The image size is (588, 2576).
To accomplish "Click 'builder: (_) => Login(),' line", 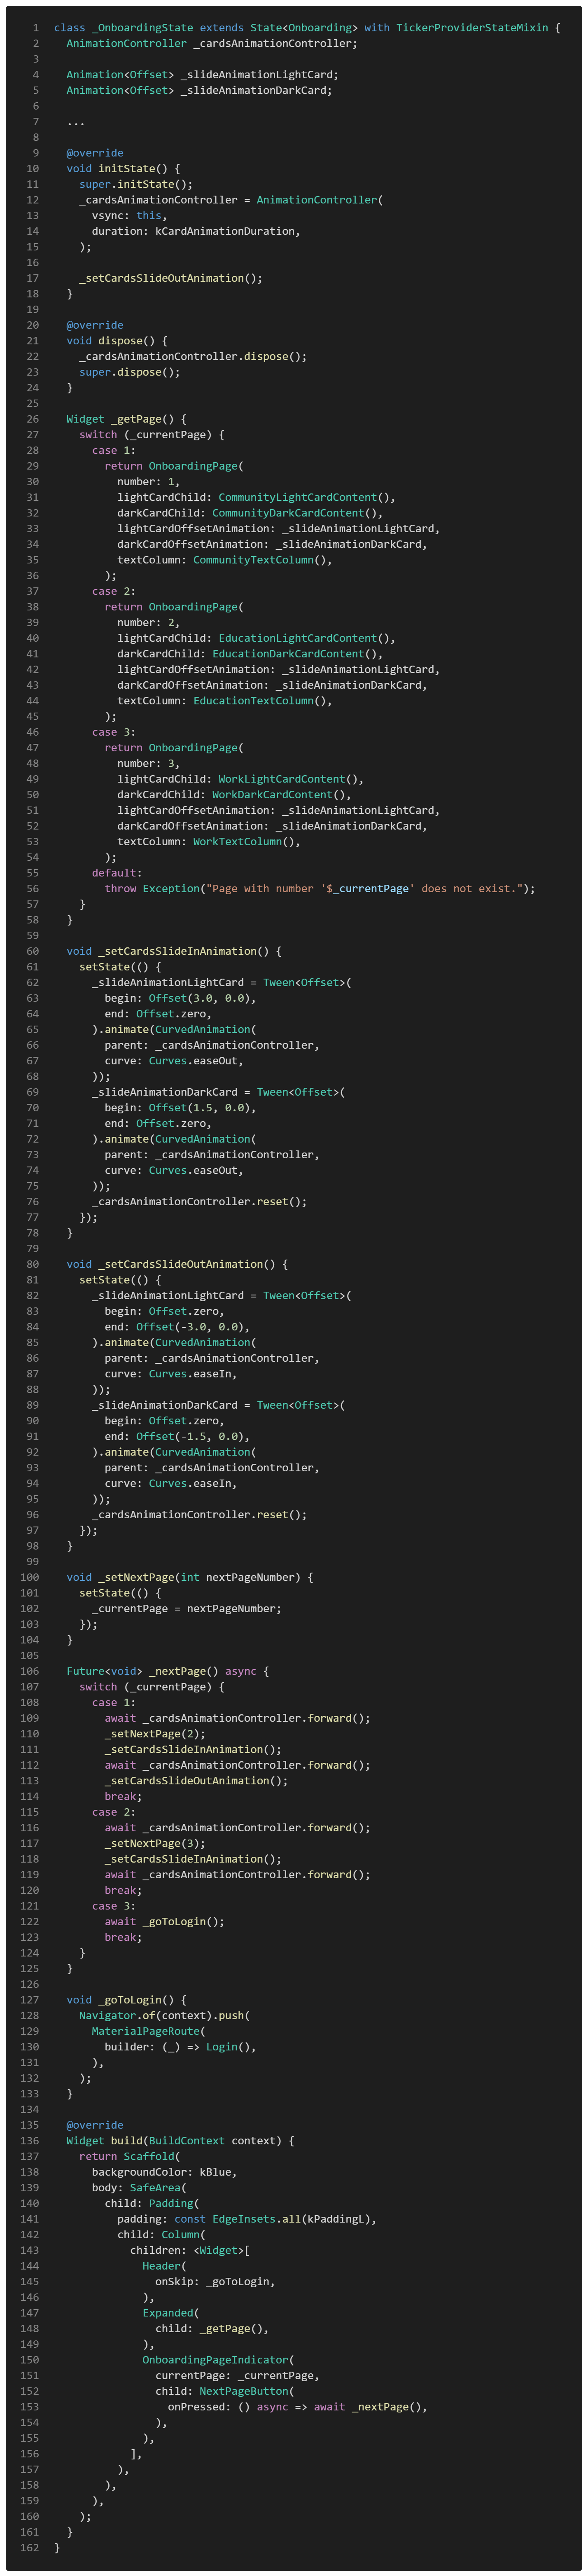I will pyautogui.click(x=181, y=2047).
